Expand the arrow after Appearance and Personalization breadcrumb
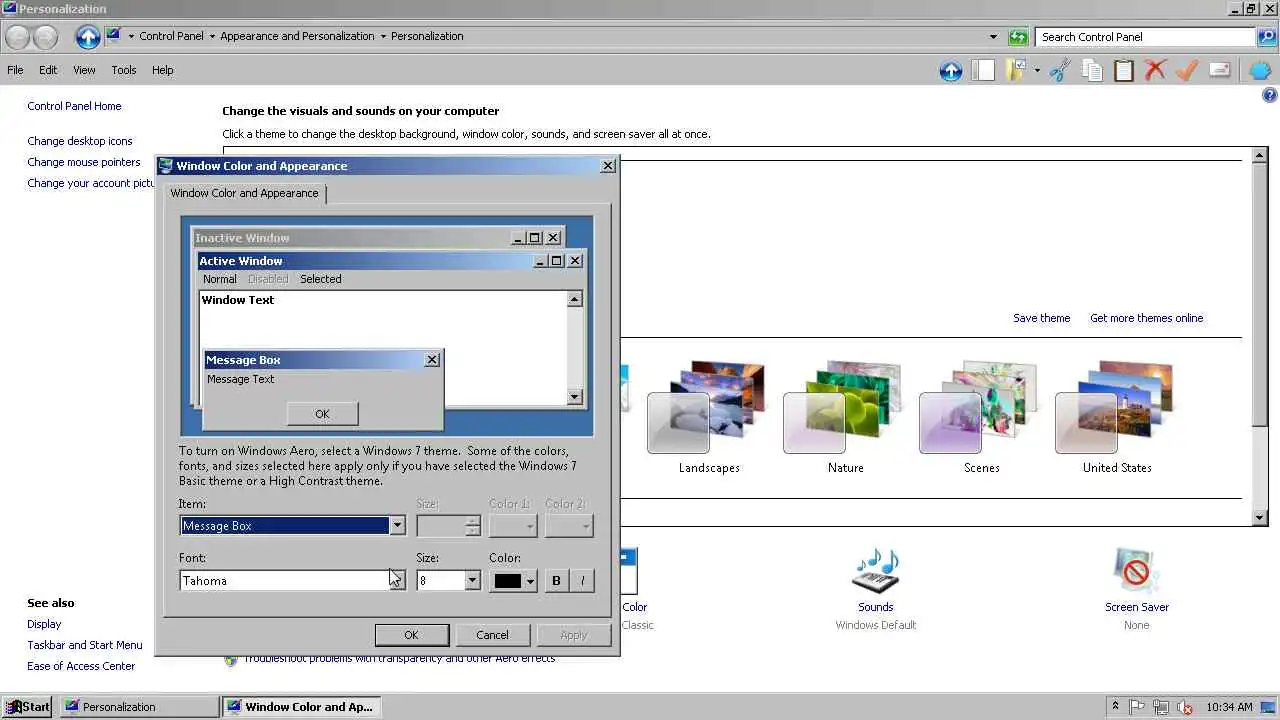 (x=383, y=37)
